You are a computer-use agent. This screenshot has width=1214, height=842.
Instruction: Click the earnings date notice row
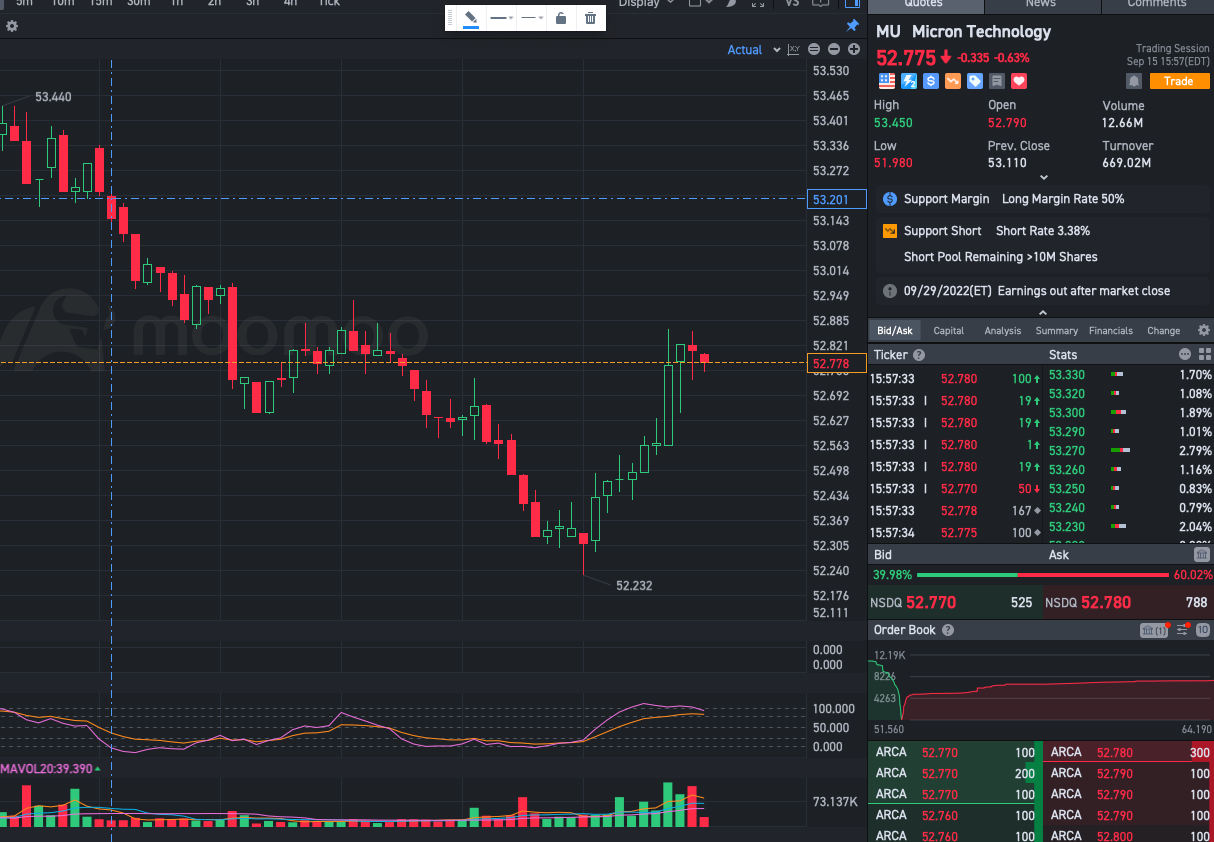(1041, 291)
